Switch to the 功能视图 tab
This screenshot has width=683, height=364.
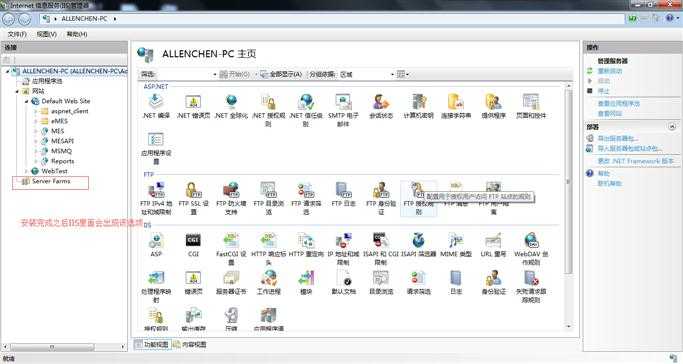(152, 344)
